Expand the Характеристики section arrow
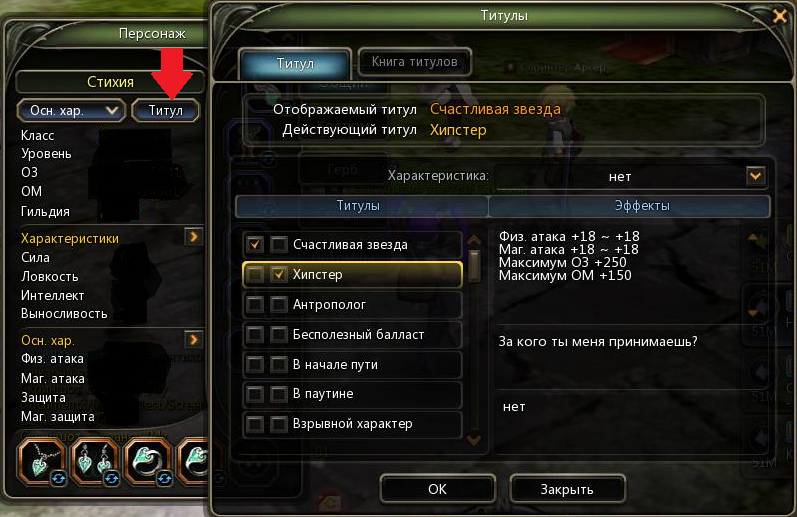Screen dimensions: 797x517 coord(194,237)
